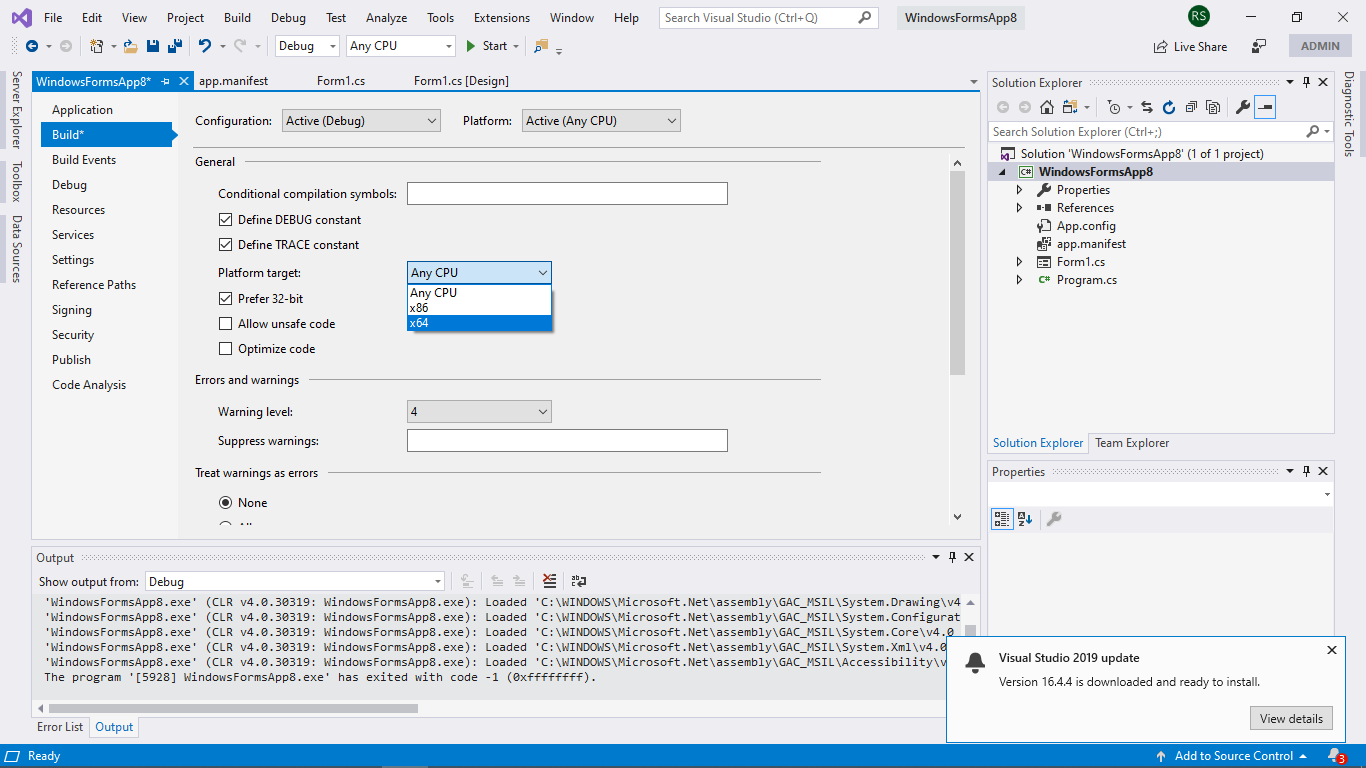The height and width of the screenshot is (768, 1366).
Task: Expand the Properties node in Solution Explorer
Action: 1020,190
